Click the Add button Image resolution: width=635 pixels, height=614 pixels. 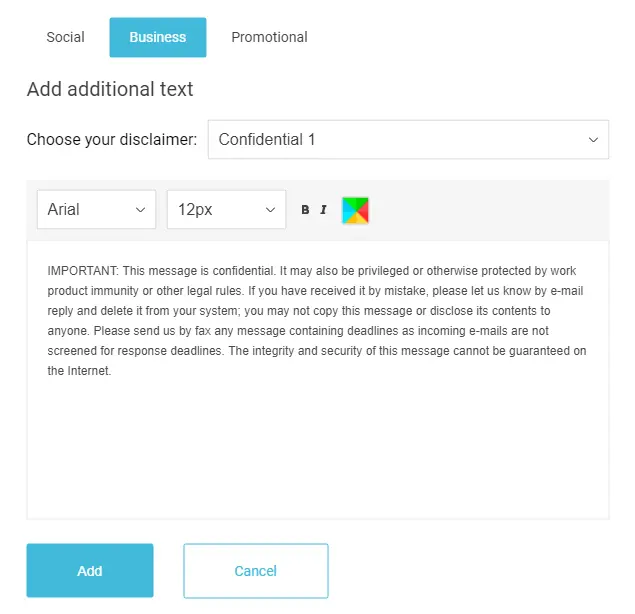point(90,570)
